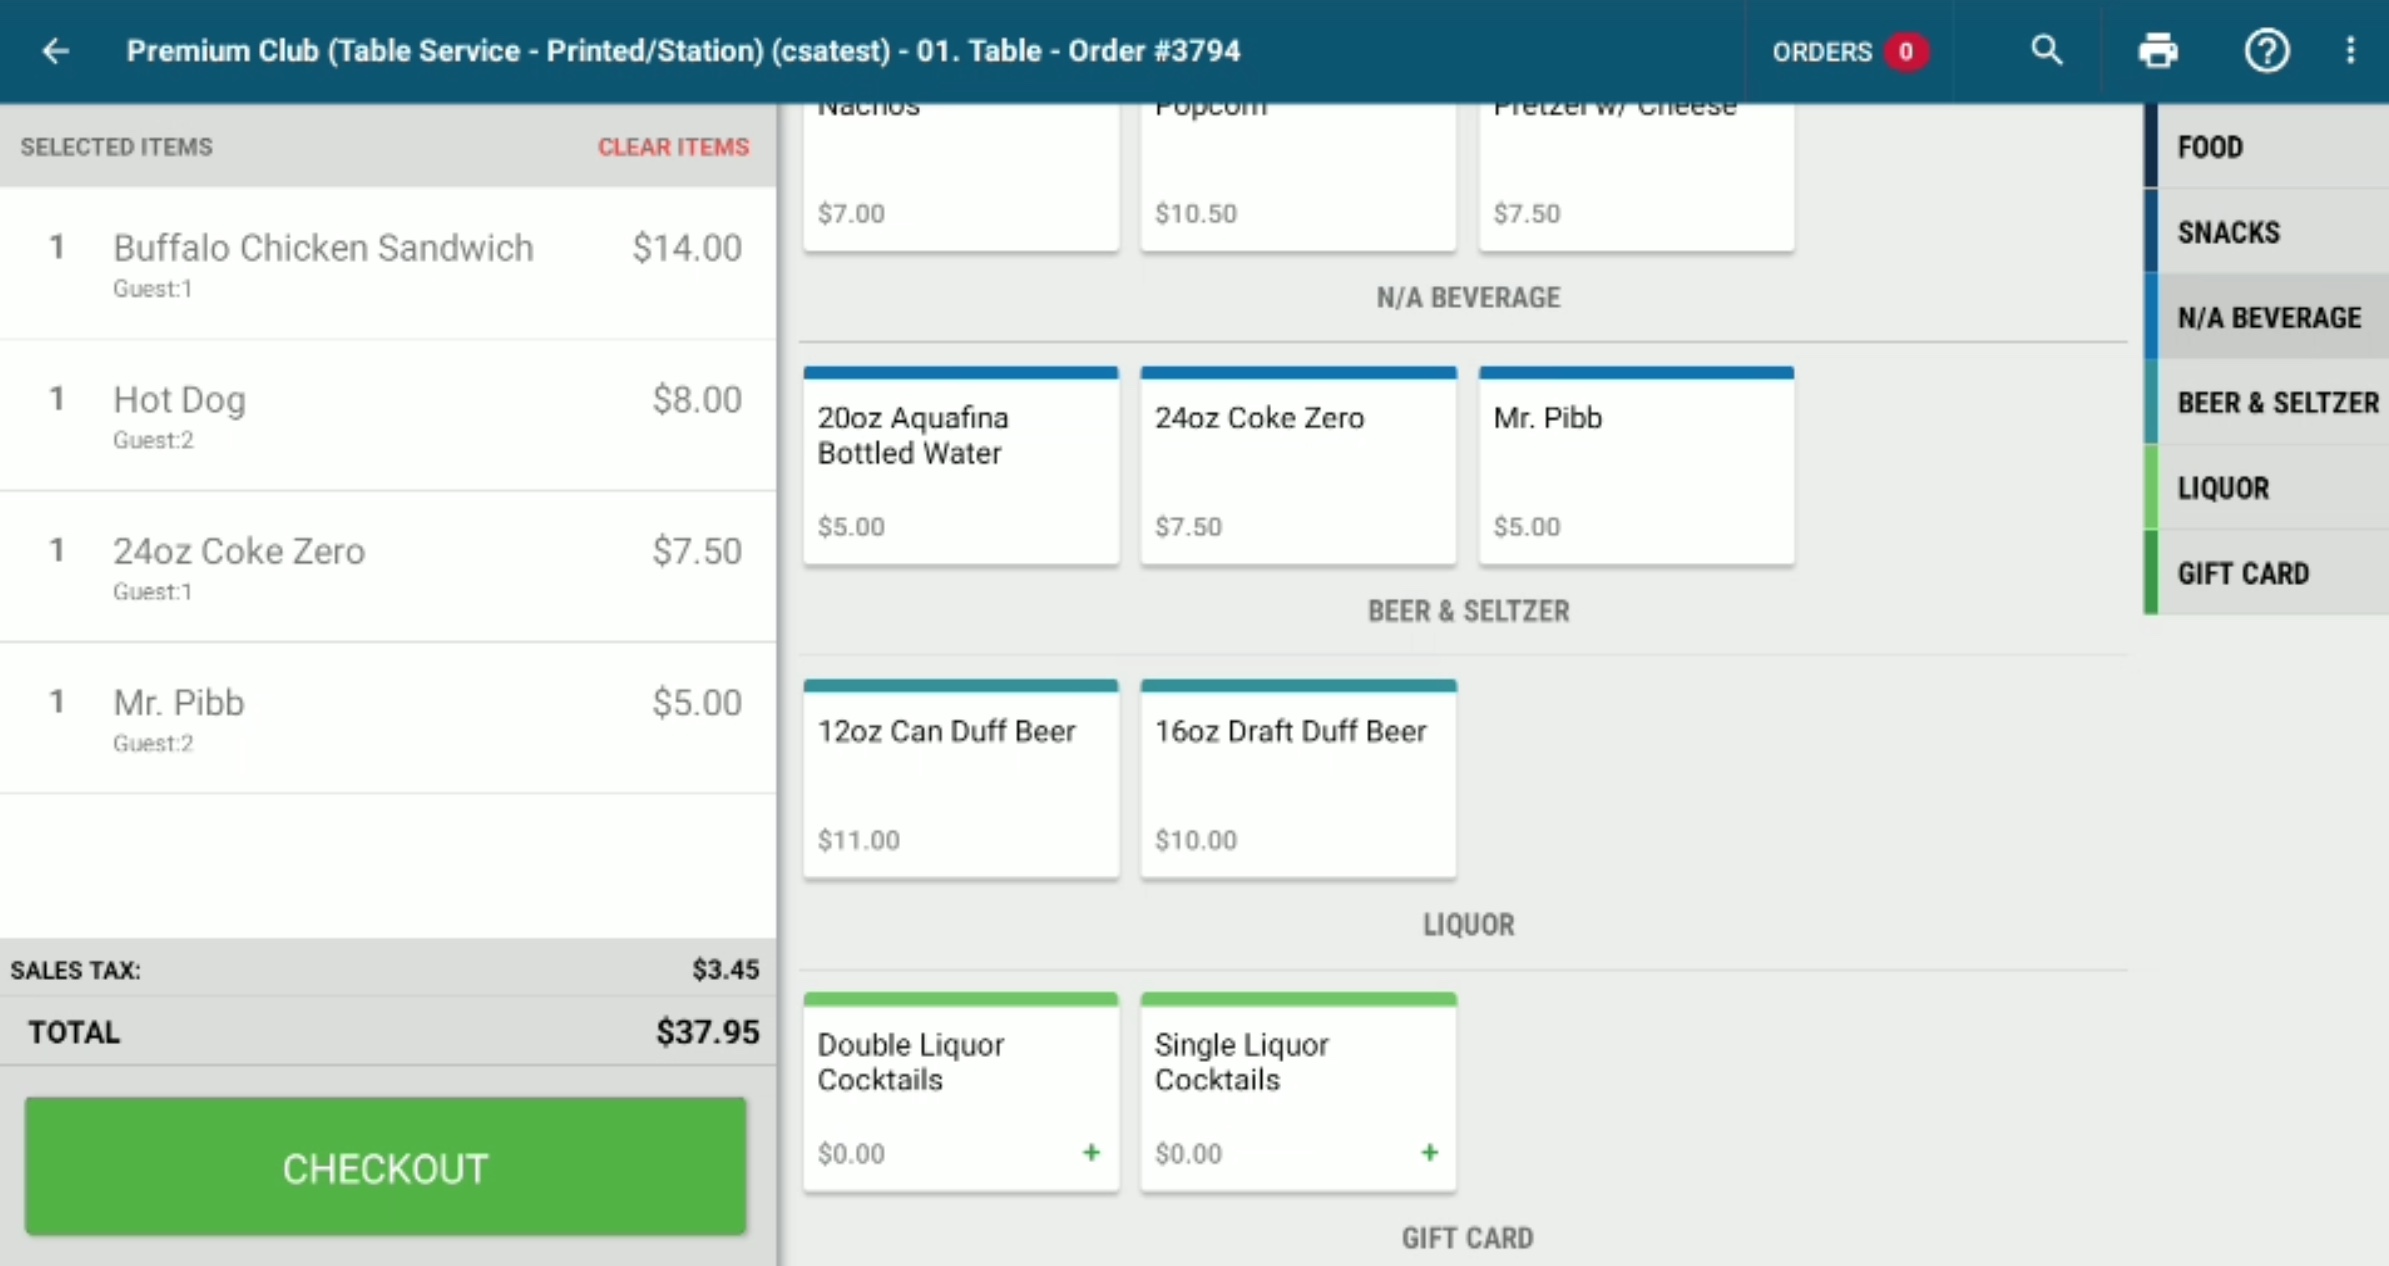The height and width of the screenshot is (1266, 2389).
Task: Add 20oz Aquafina Bottled Water item
Action: pyautogui.click(x=961, y=466)
